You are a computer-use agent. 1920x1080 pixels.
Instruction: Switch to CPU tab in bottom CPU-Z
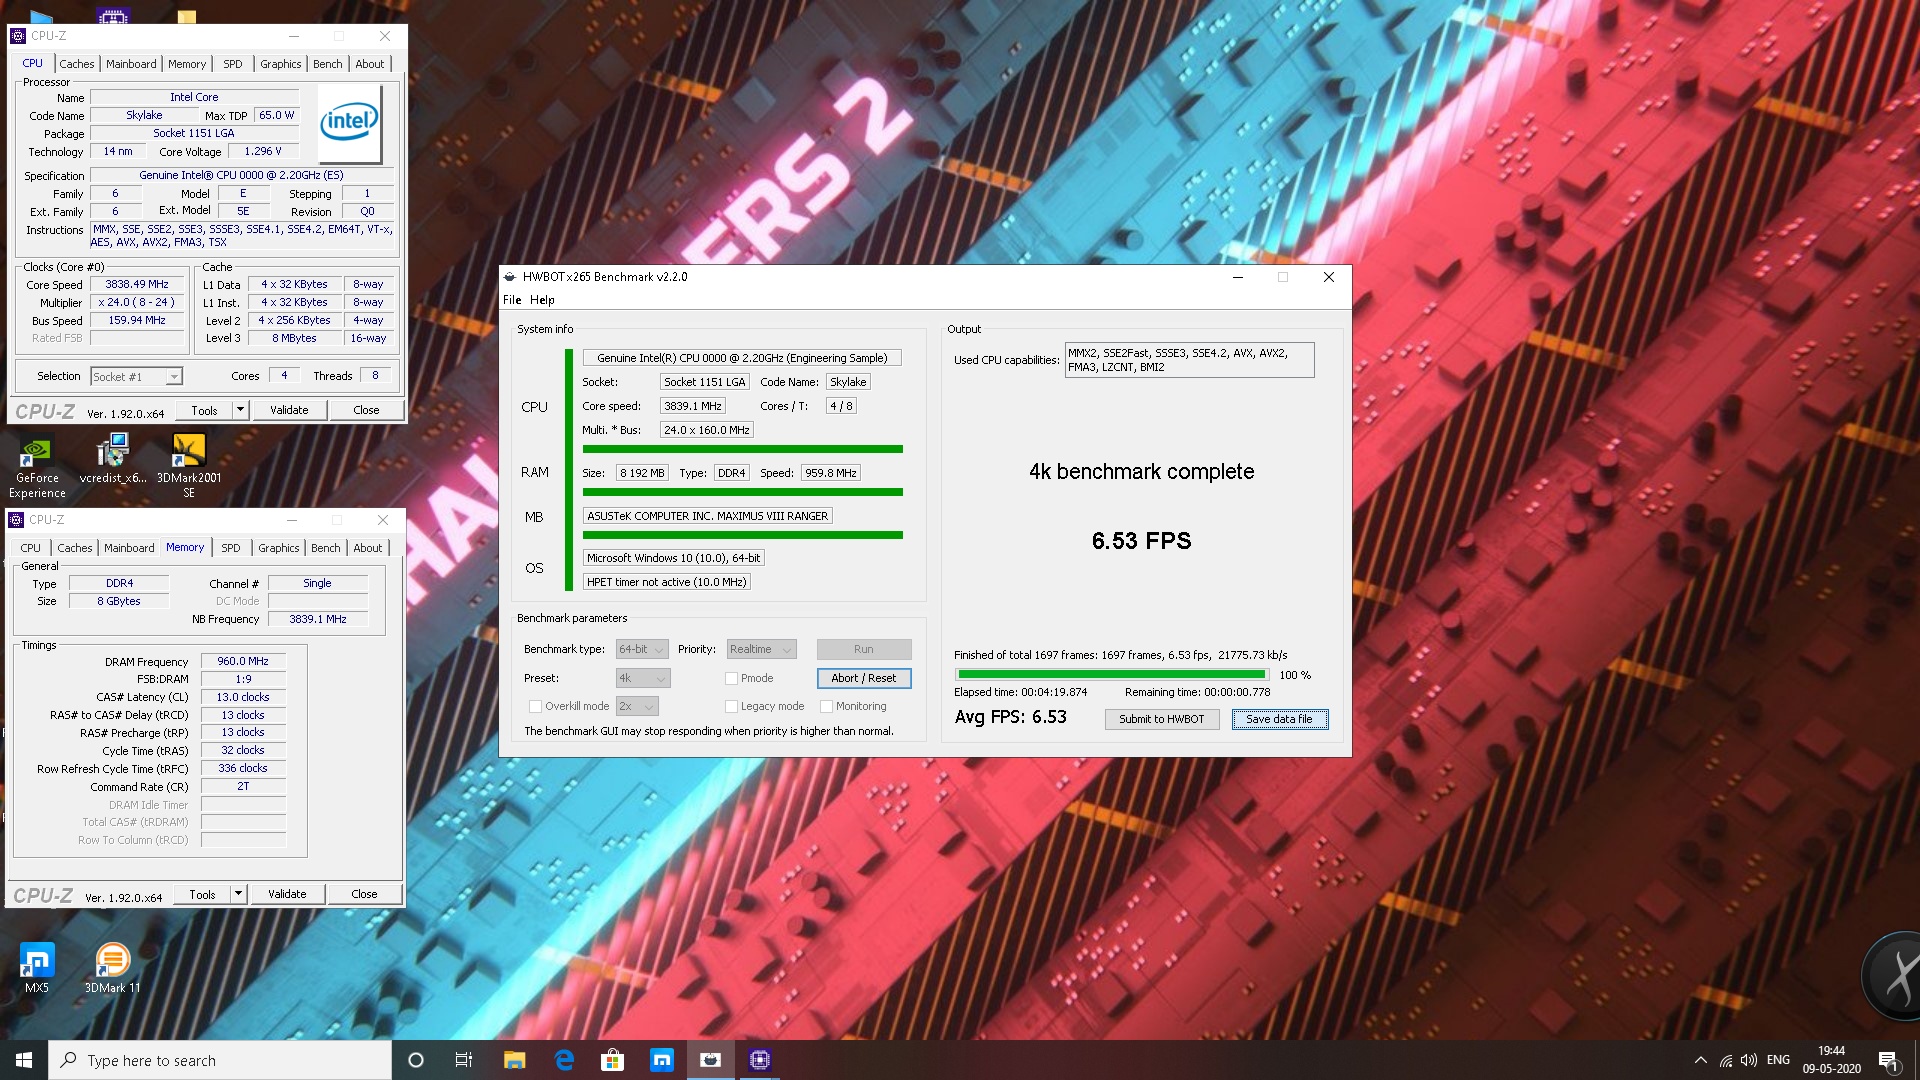30,548
